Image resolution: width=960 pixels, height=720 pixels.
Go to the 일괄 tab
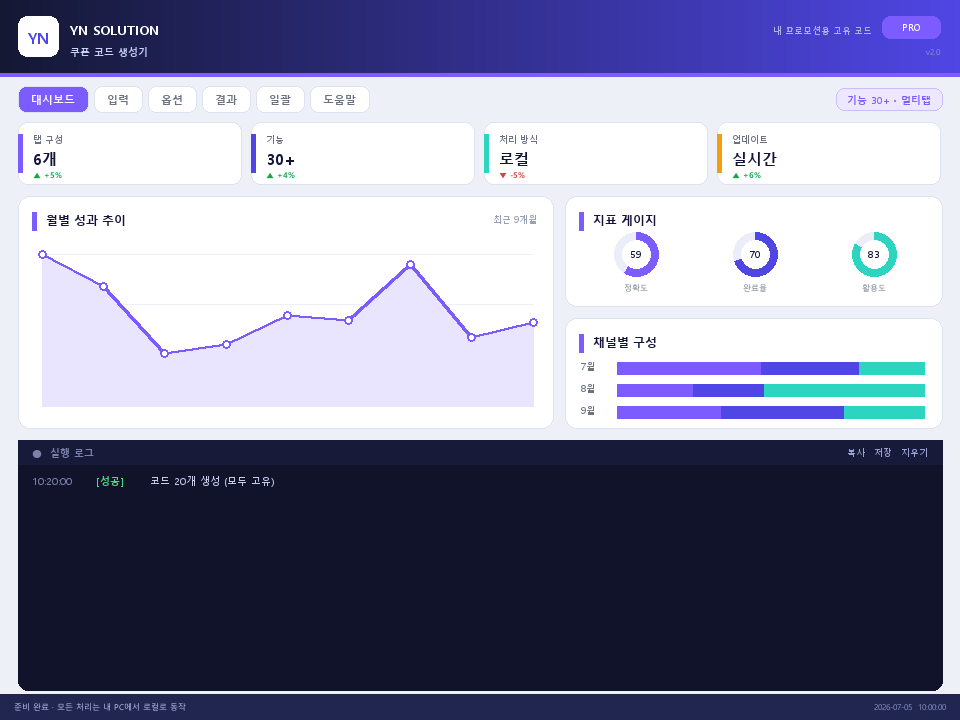(x=280, y=100)
